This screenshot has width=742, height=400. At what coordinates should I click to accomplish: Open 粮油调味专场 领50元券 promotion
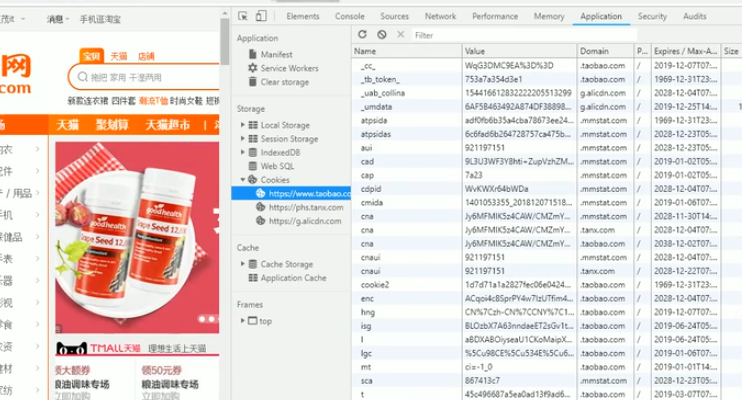(170, 382)
